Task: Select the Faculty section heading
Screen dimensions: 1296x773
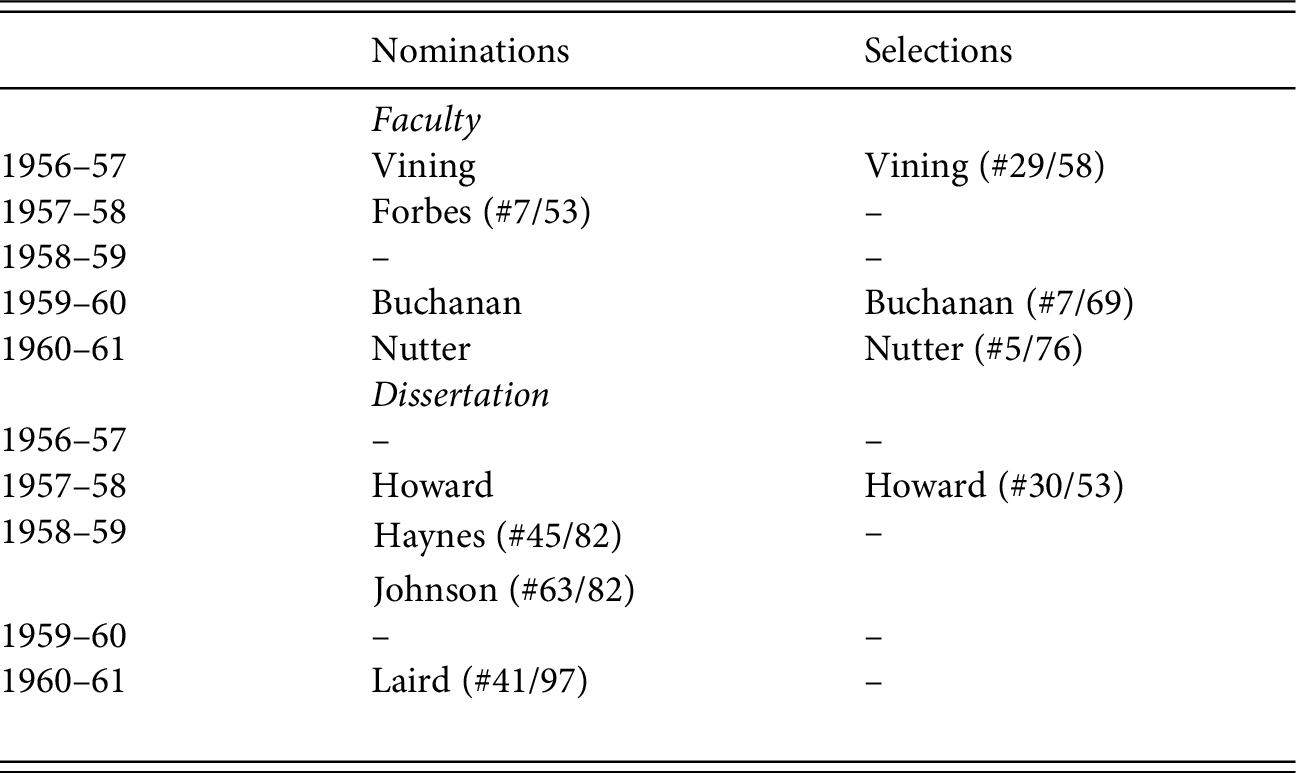Action: click(426, 121)
